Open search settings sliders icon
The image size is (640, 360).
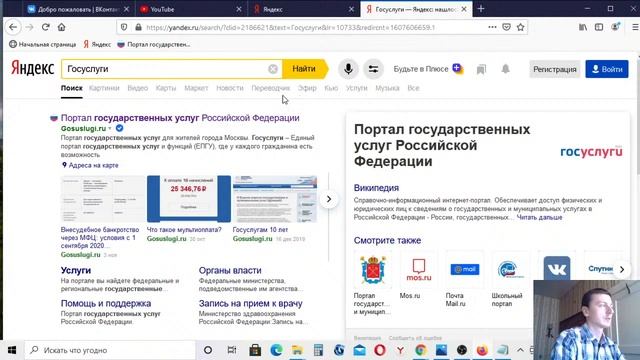(373, 69)
